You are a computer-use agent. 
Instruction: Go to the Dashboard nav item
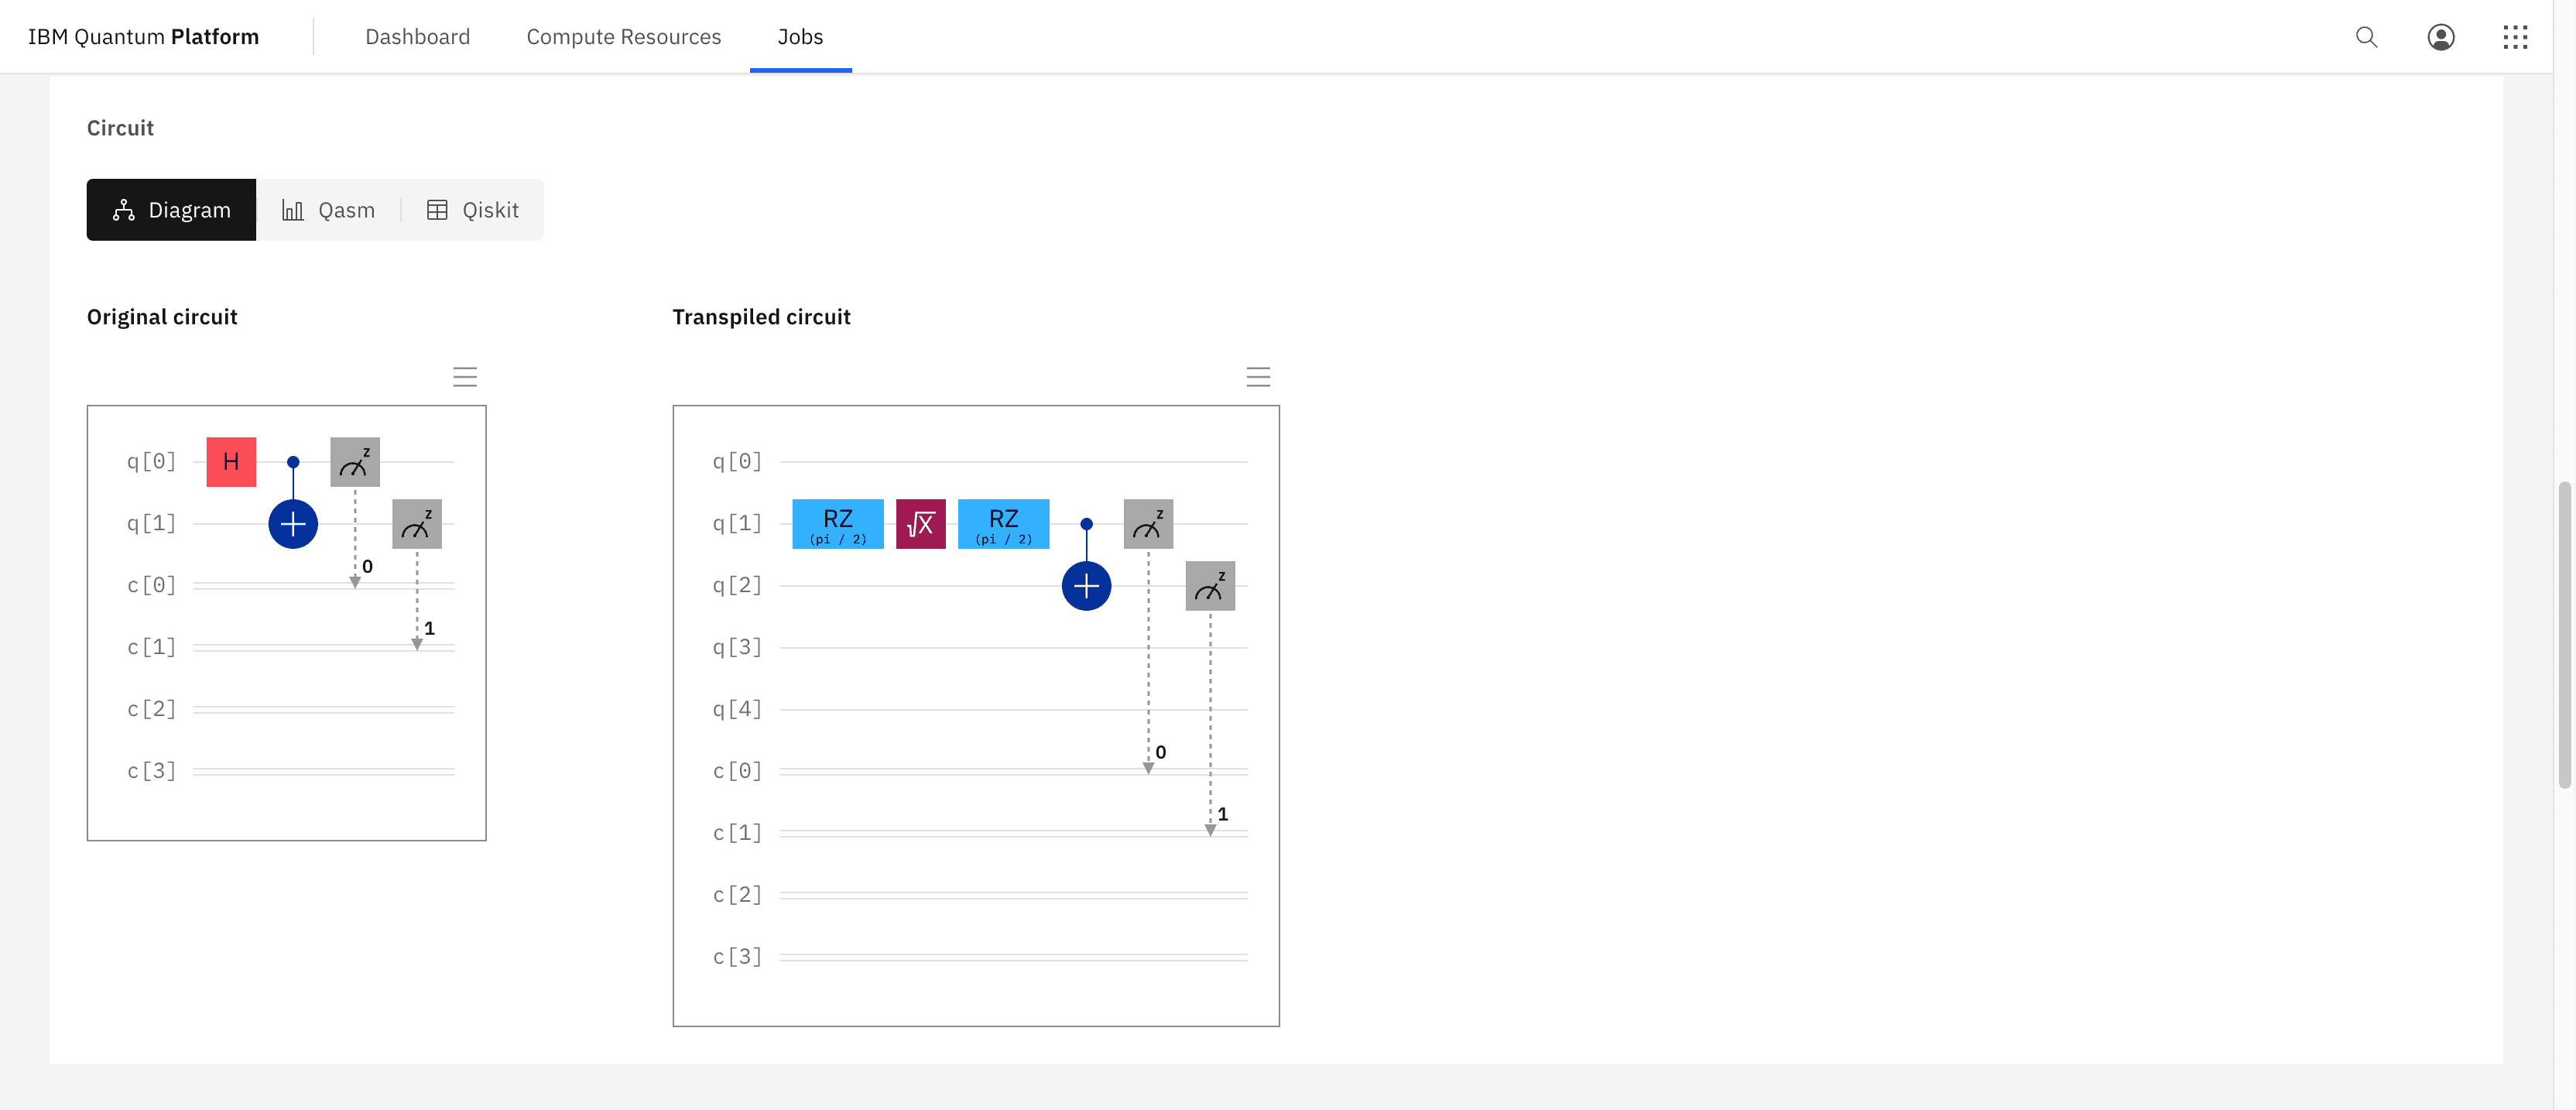pyautogui.click(x=417, y=37)
